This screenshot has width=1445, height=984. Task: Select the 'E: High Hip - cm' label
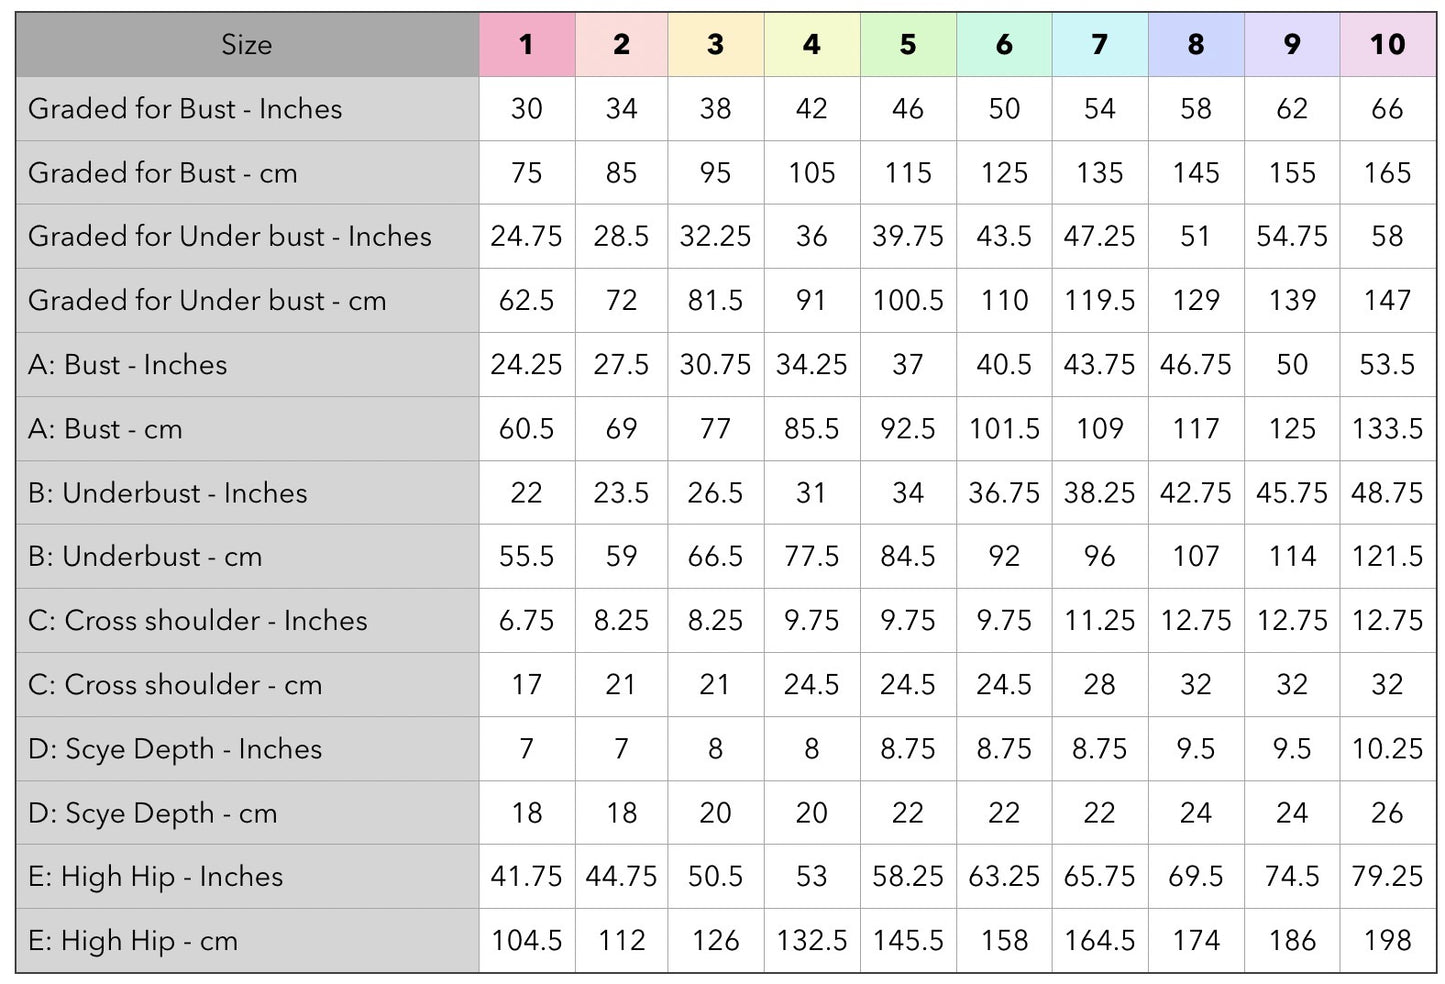[x=133, y=941]
